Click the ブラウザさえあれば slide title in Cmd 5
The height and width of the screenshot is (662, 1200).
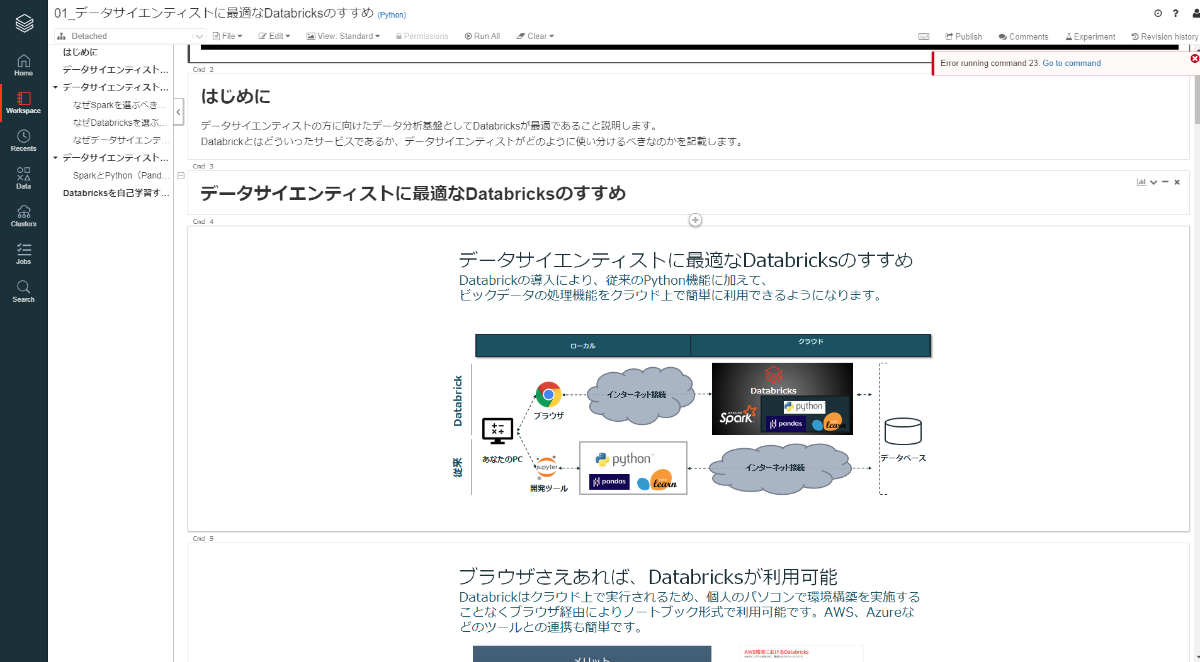pyautogui.click(x=648, y=577)
